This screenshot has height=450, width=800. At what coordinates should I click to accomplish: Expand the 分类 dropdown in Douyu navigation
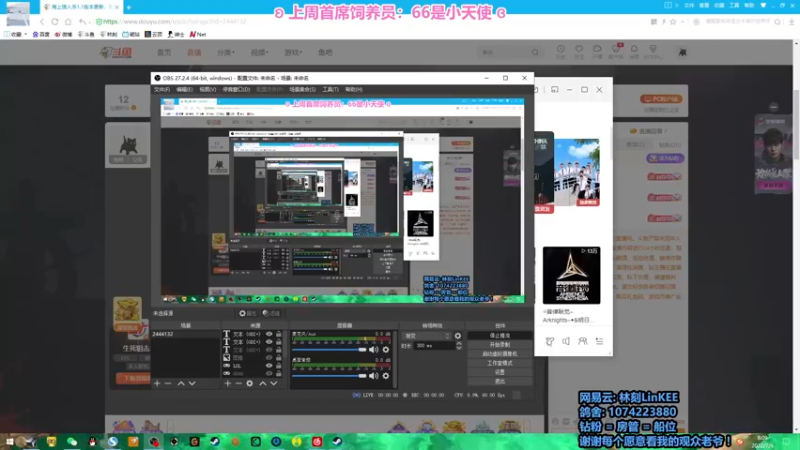[x=226, y=52]
